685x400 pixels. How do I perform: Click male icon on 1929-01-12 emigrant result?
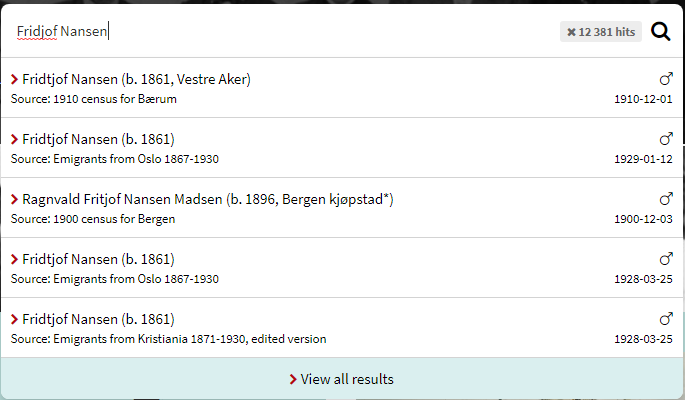coord(666,139)
